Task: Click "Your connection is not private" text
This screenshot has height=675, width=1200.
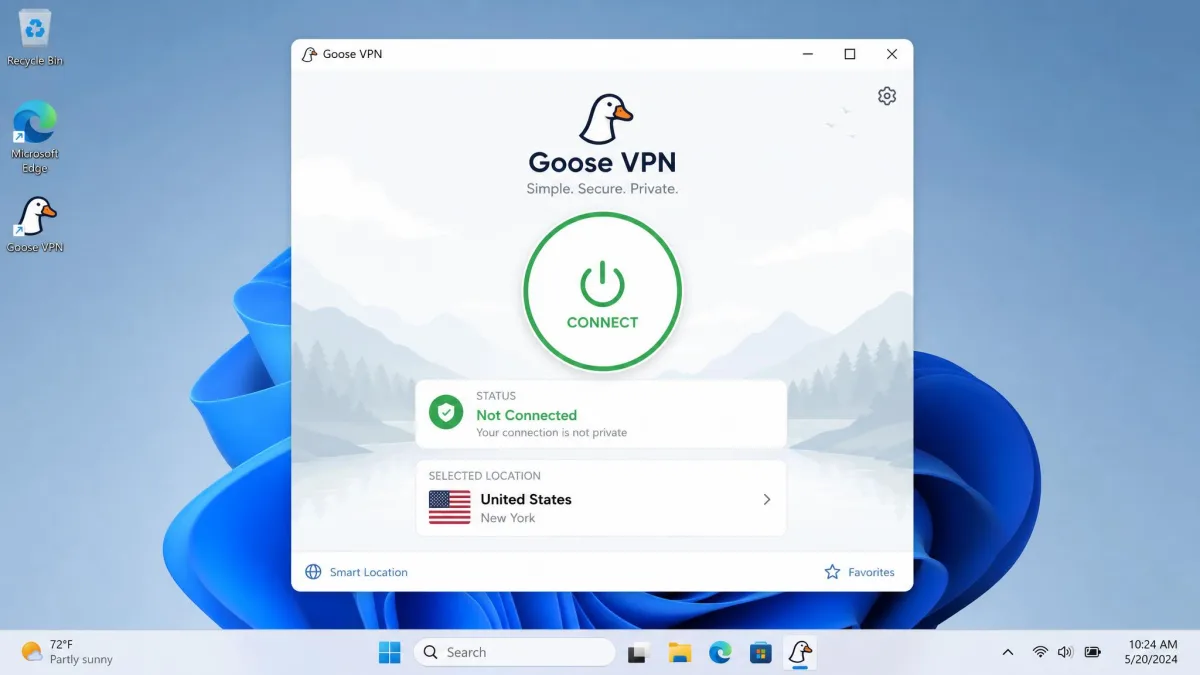Action: coord(552,433)
